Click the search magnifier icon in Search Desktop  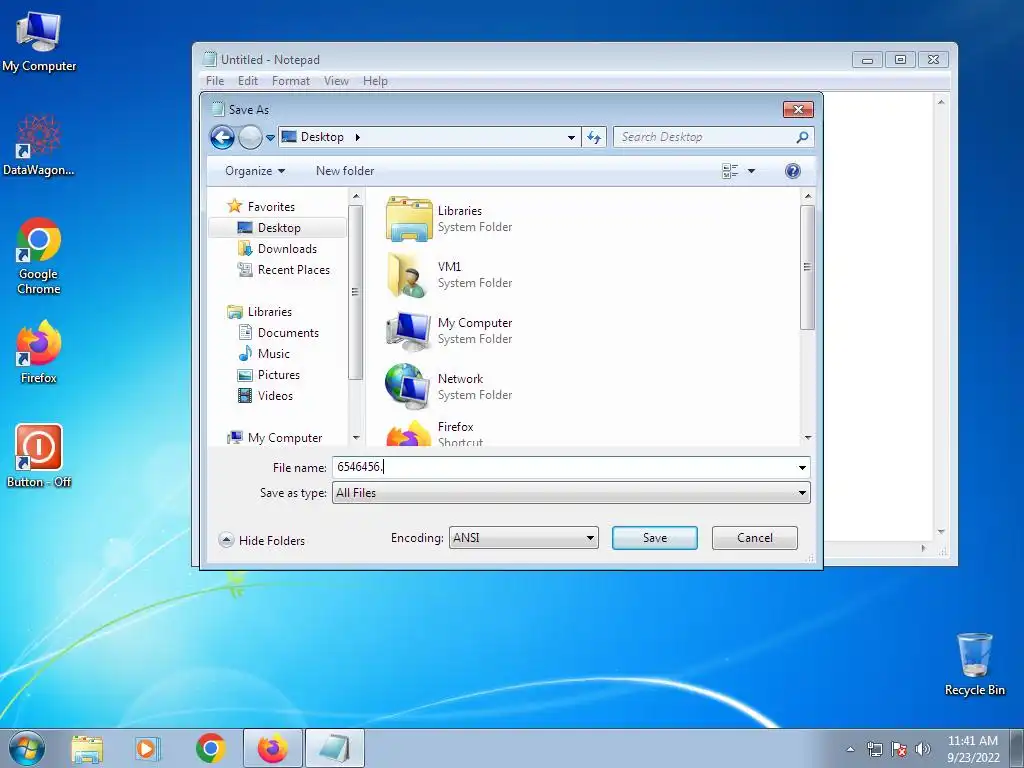point(802,137)
